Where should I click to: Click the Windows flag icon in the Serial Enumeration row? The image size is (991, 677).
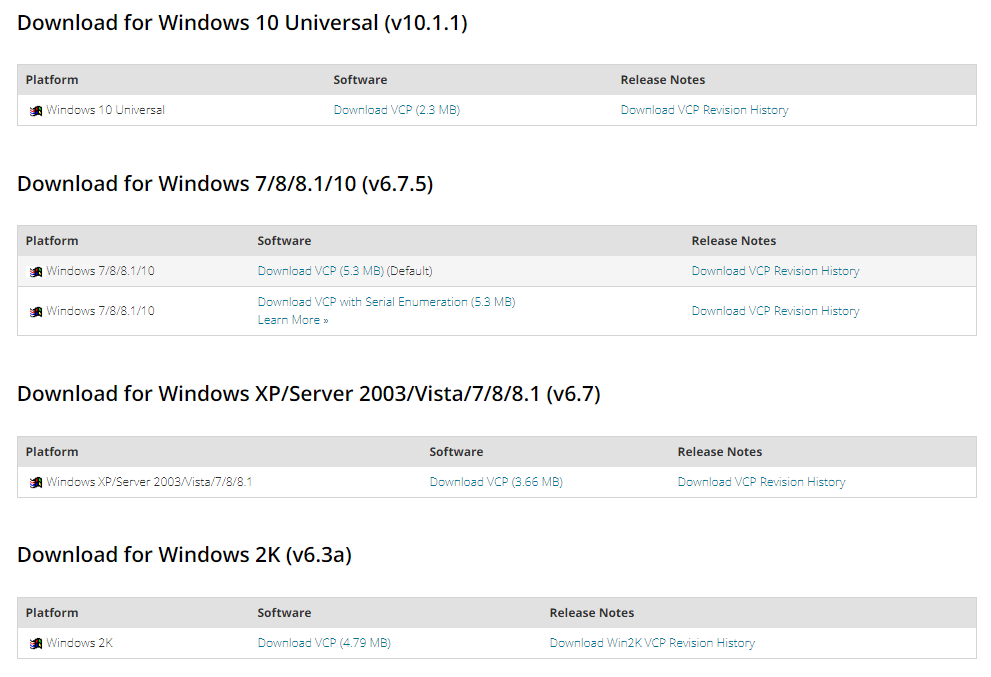(36, 312)
